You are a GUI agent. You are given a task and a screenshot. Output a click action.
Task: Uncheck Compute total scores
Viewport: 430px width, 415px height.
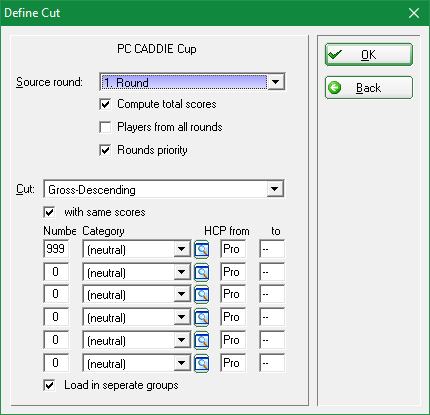(105, 104)
